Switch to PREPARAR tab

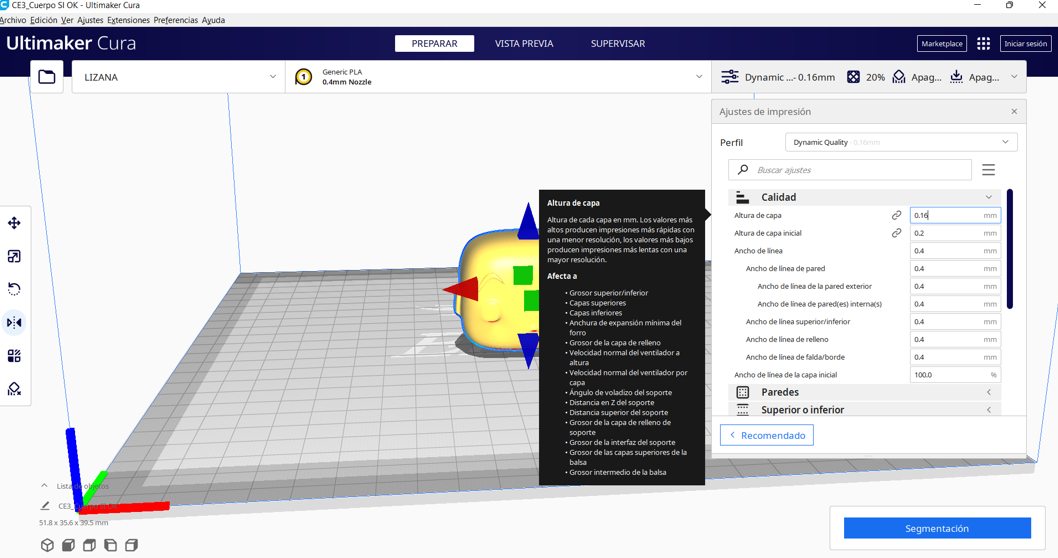point(435,43)
